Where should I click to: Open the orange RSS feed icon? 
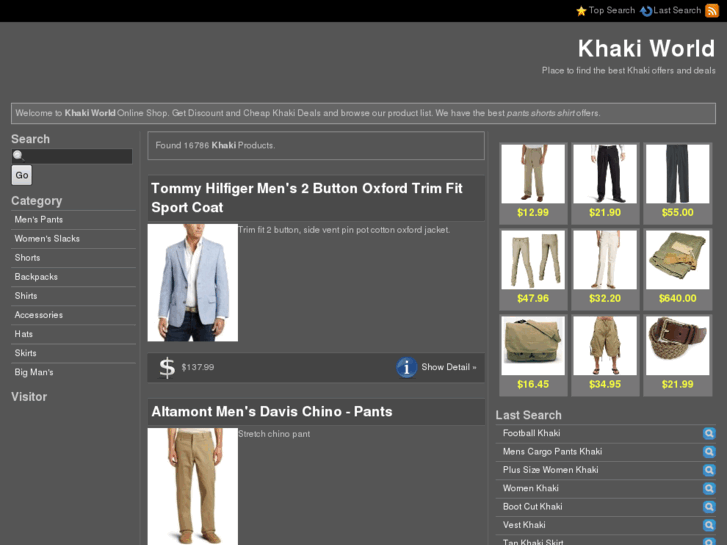coord(712,10)
